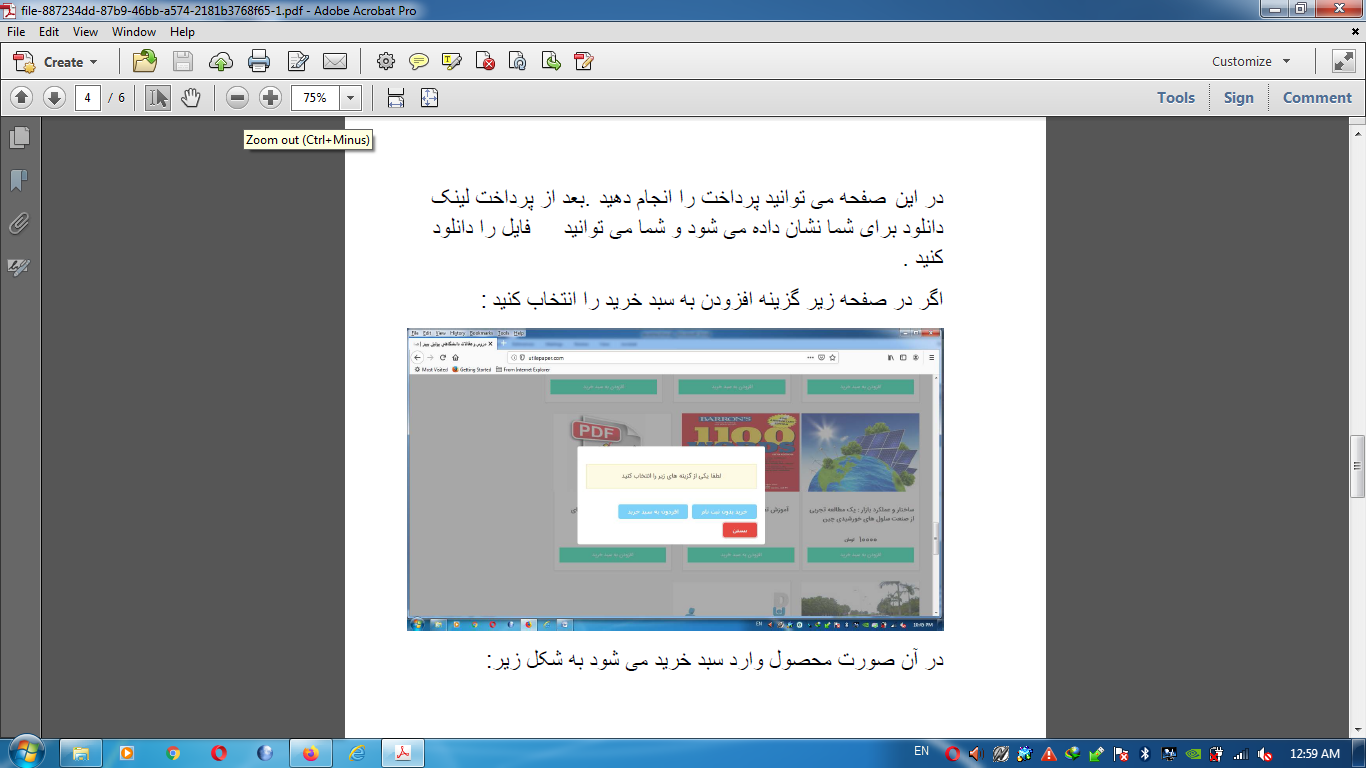The image size is (1366, 768).
Task: Open the File menu
Action: pos(16,32)
